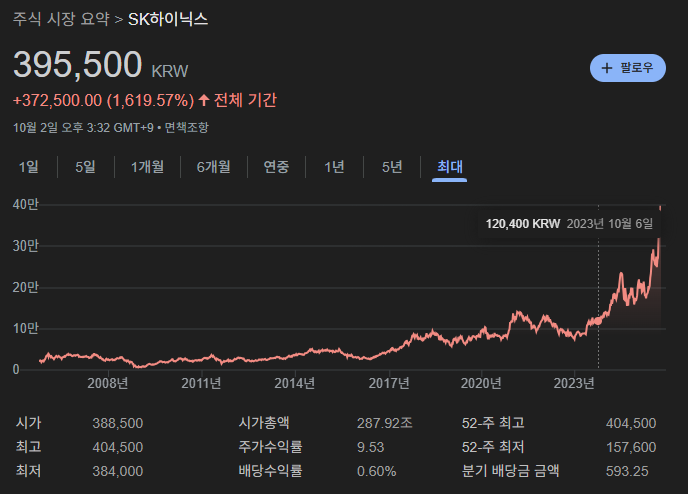The image size is (688, 494).
Task: Select the 연중 range tab
Action: point(276,167)
